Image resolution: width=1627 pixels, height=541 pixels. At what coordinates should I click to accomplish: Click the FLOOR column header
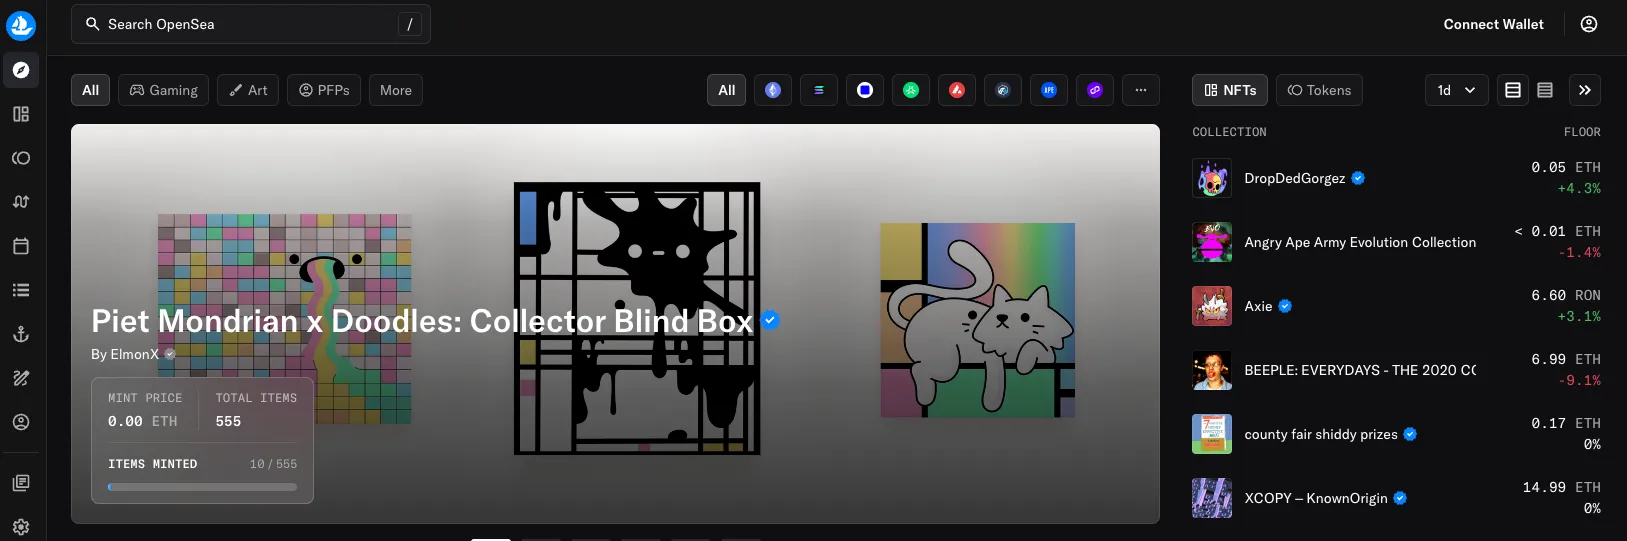1582,132
